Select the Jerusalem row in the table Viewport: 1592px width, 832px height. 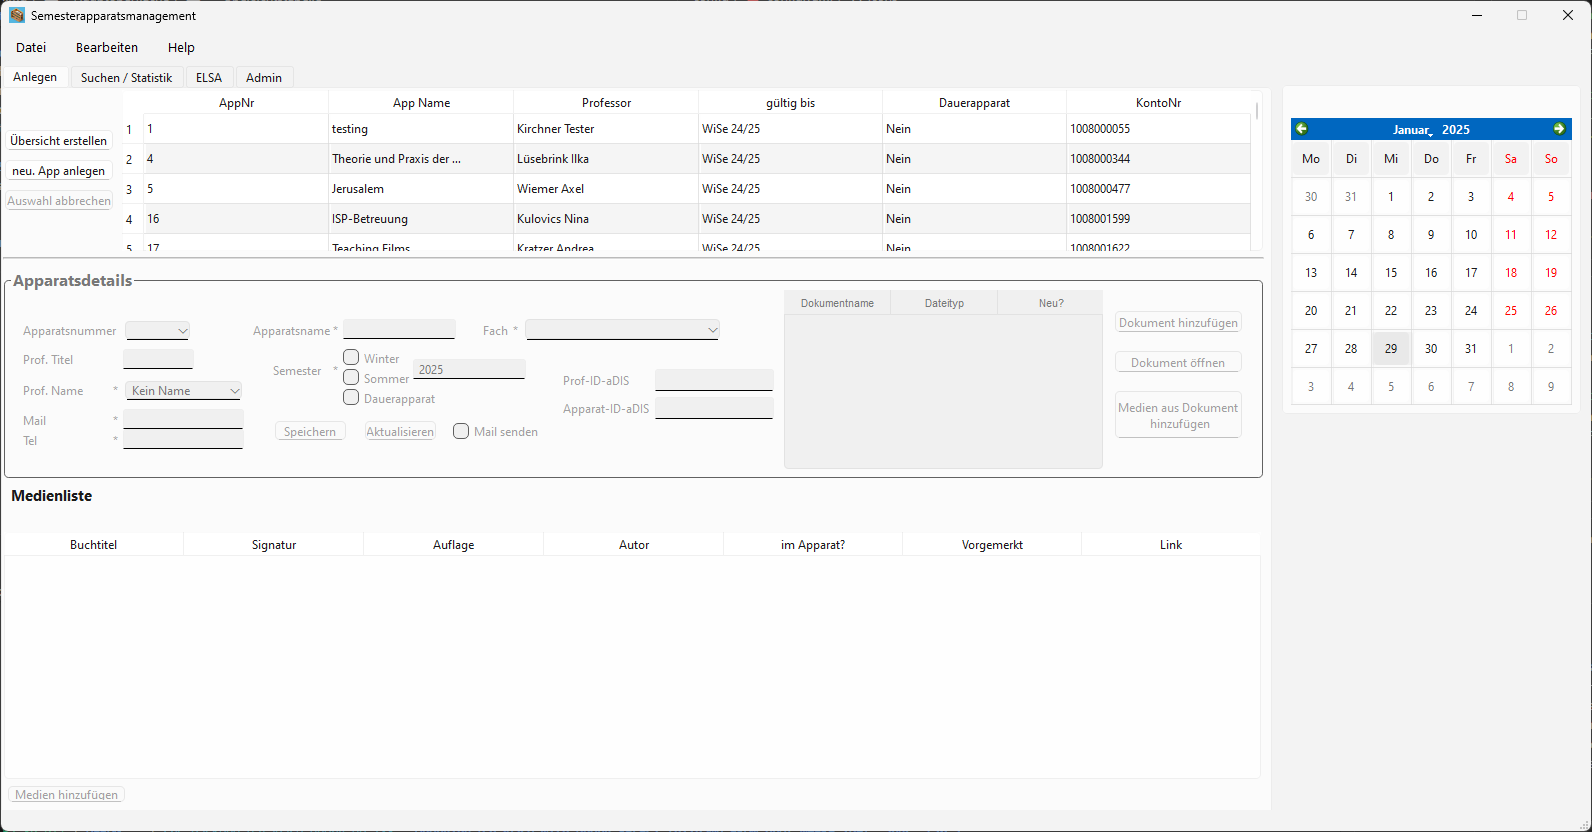(358, 189)
